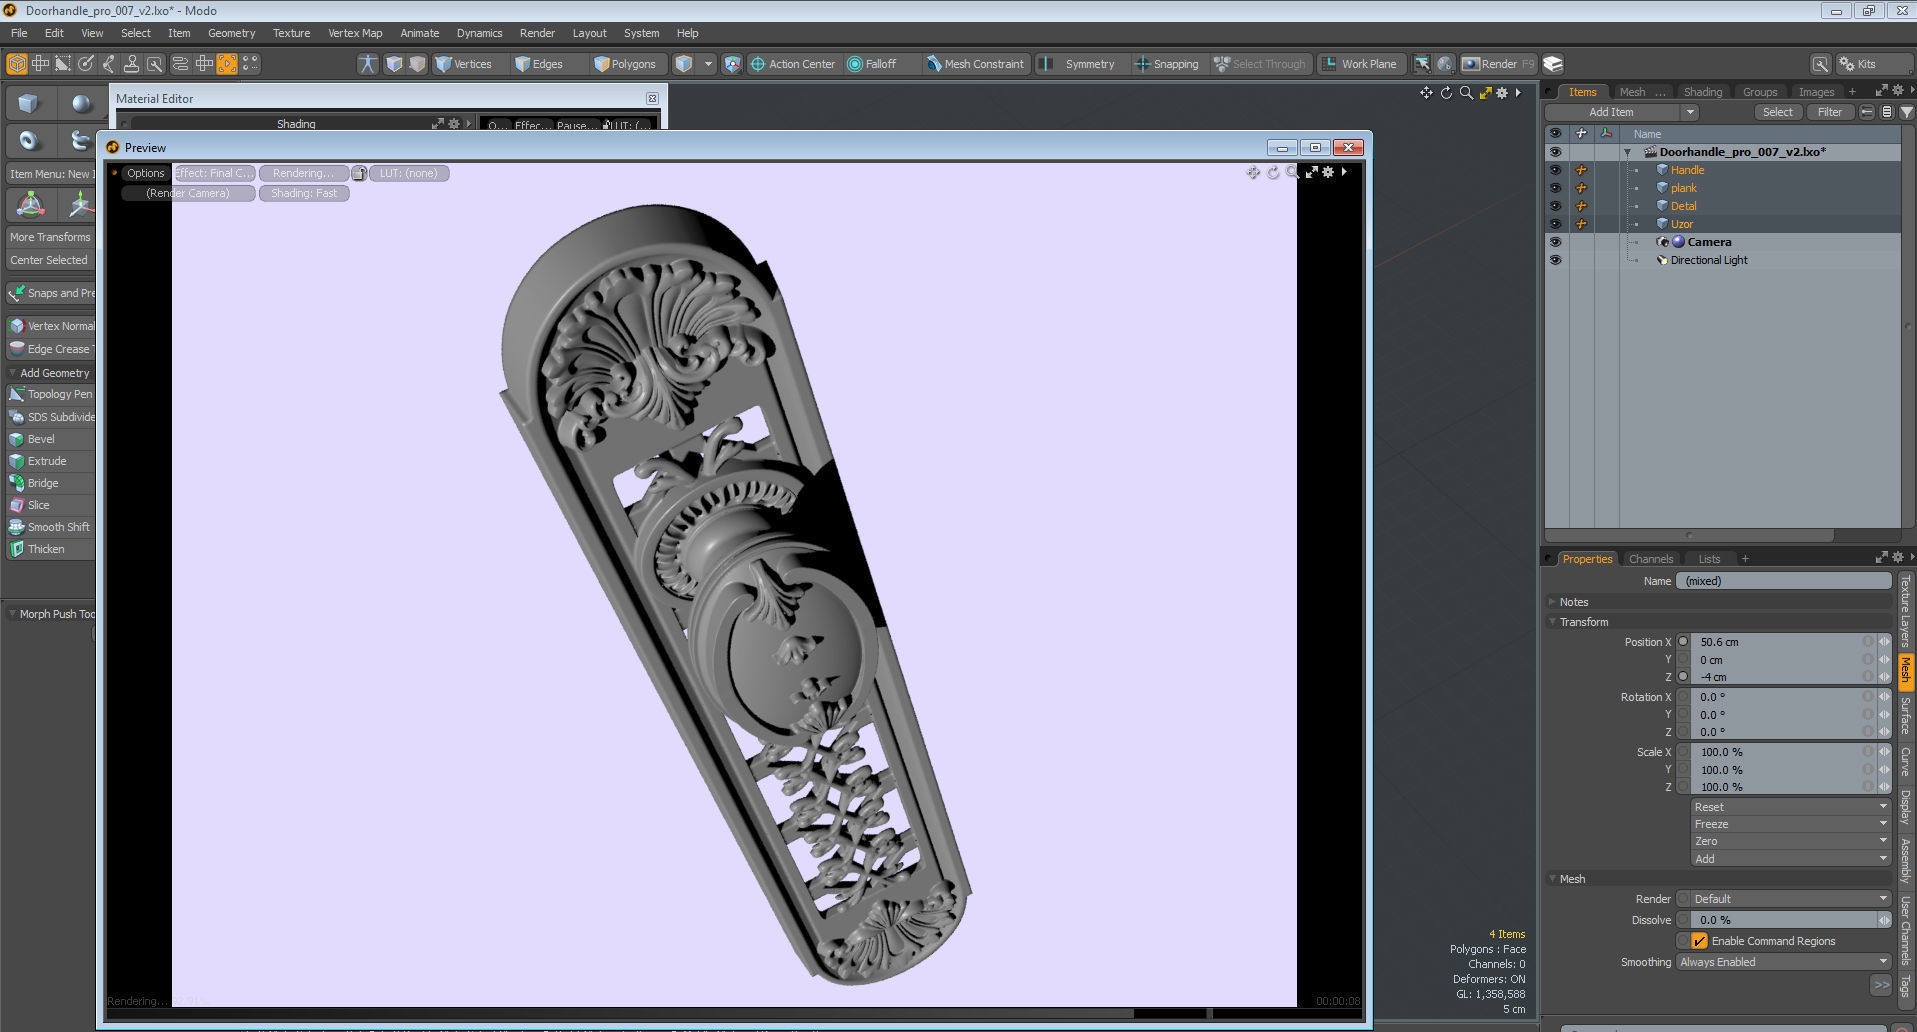Select the Topology Pen tool
The image size is (1917, 1032).
click(x=51, y=394)
